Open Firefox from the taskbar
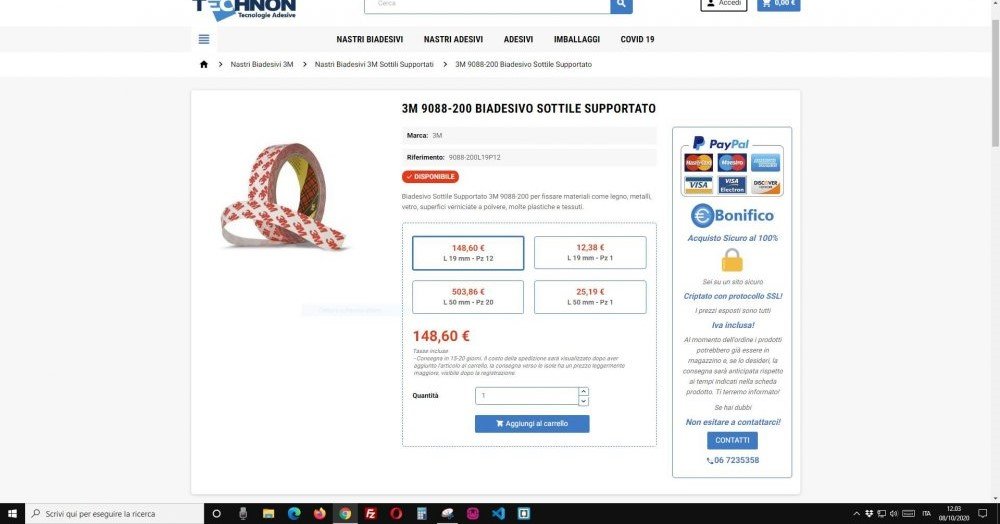This screenshot has width=1000, height=524. tap(320, 513)
